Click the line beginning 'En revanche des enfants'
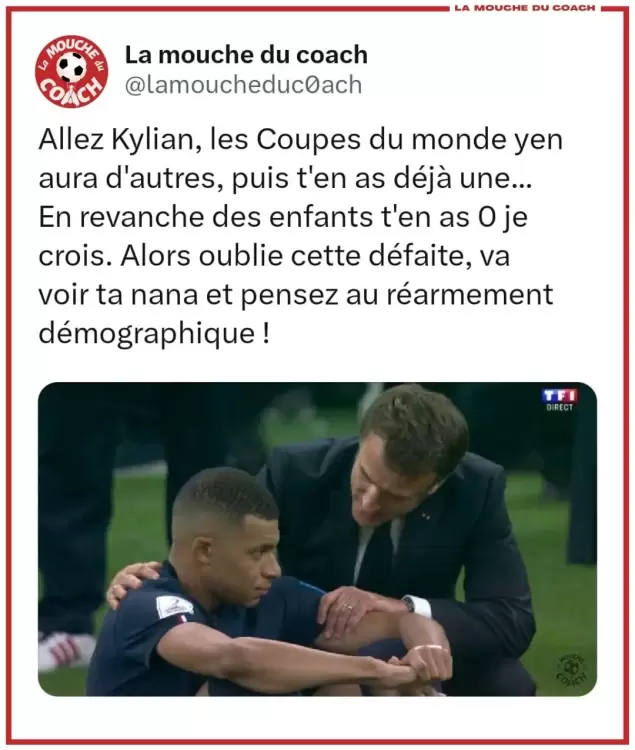Image resolution: width=635 pixels, height=750 pixels. 283,217
